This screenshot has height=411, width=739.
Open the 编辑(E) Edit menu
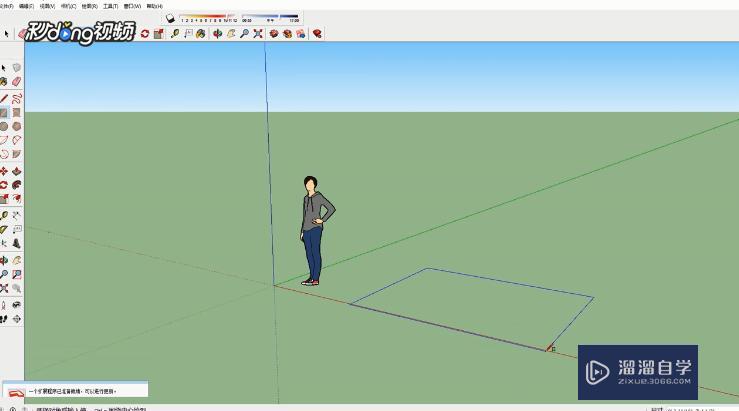pyautogui.click(x=26, y=6)
